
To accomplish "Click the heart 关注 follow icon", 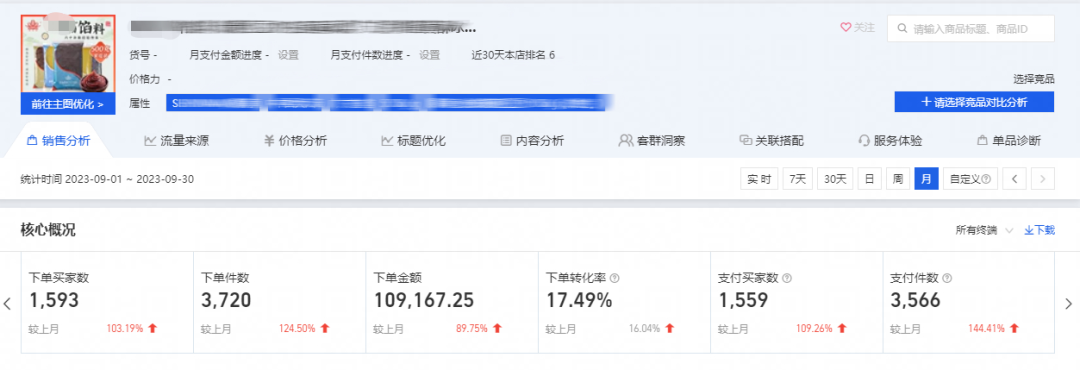I will pyautogui.click(x=845, y=28).
